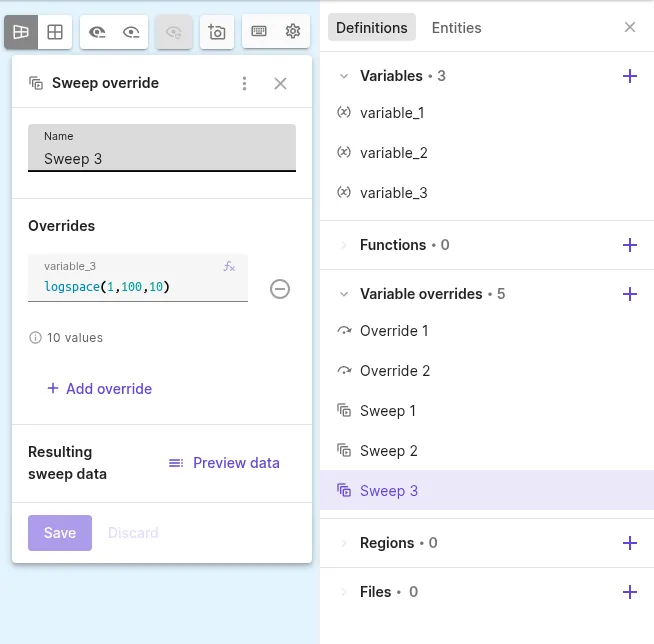
Task: Open settings gear icon in toolbar
Action: [x=293, y=31]
